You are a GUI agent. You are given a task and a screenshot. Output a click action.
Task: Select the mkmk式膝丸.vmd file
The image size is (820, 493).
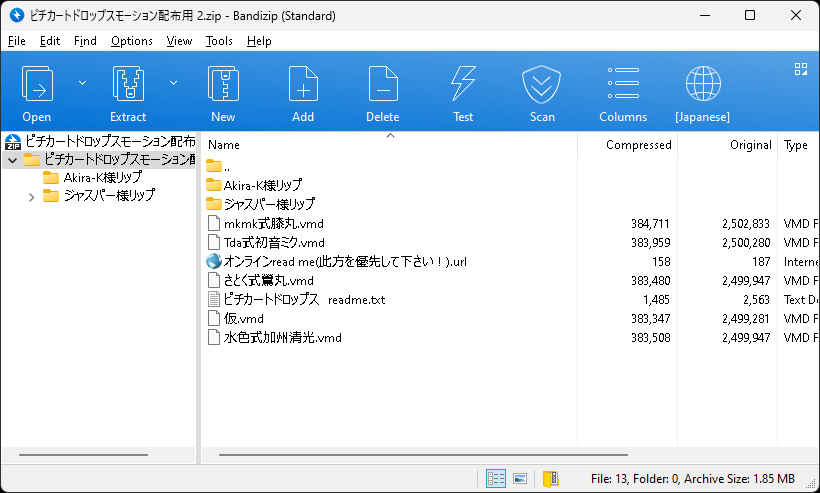265,224
